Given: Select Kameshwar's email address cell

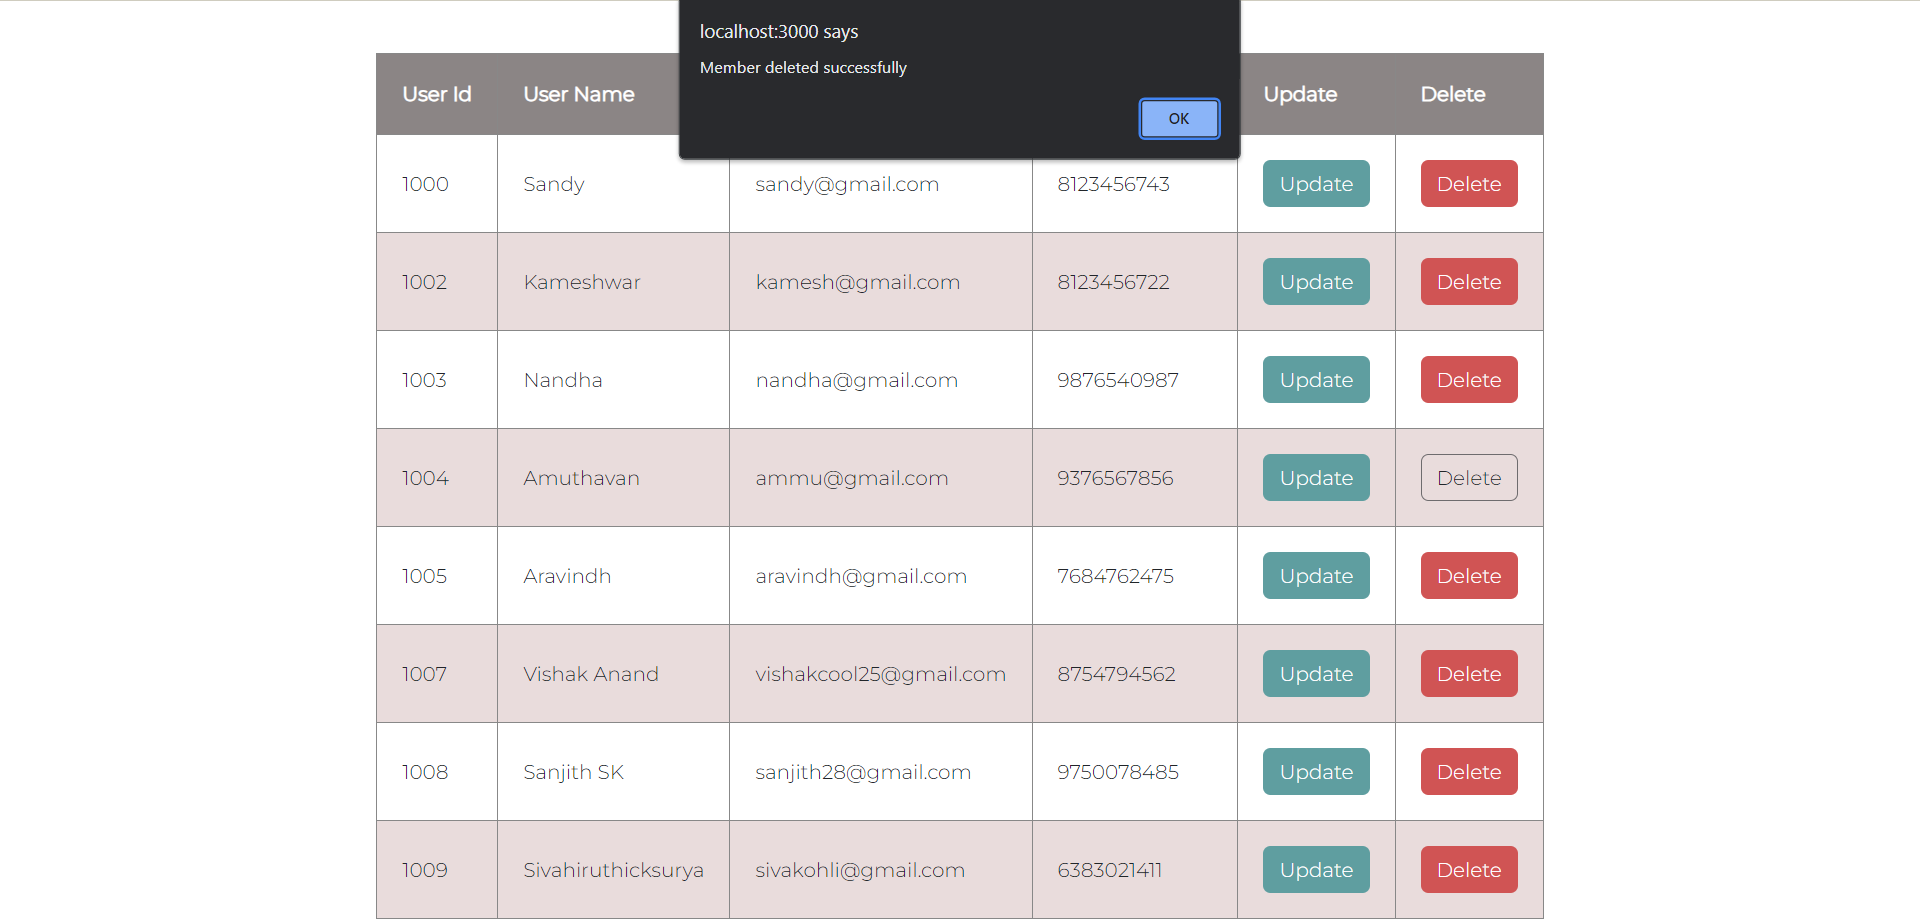Looking at the screenshot, I should point(857,281).
